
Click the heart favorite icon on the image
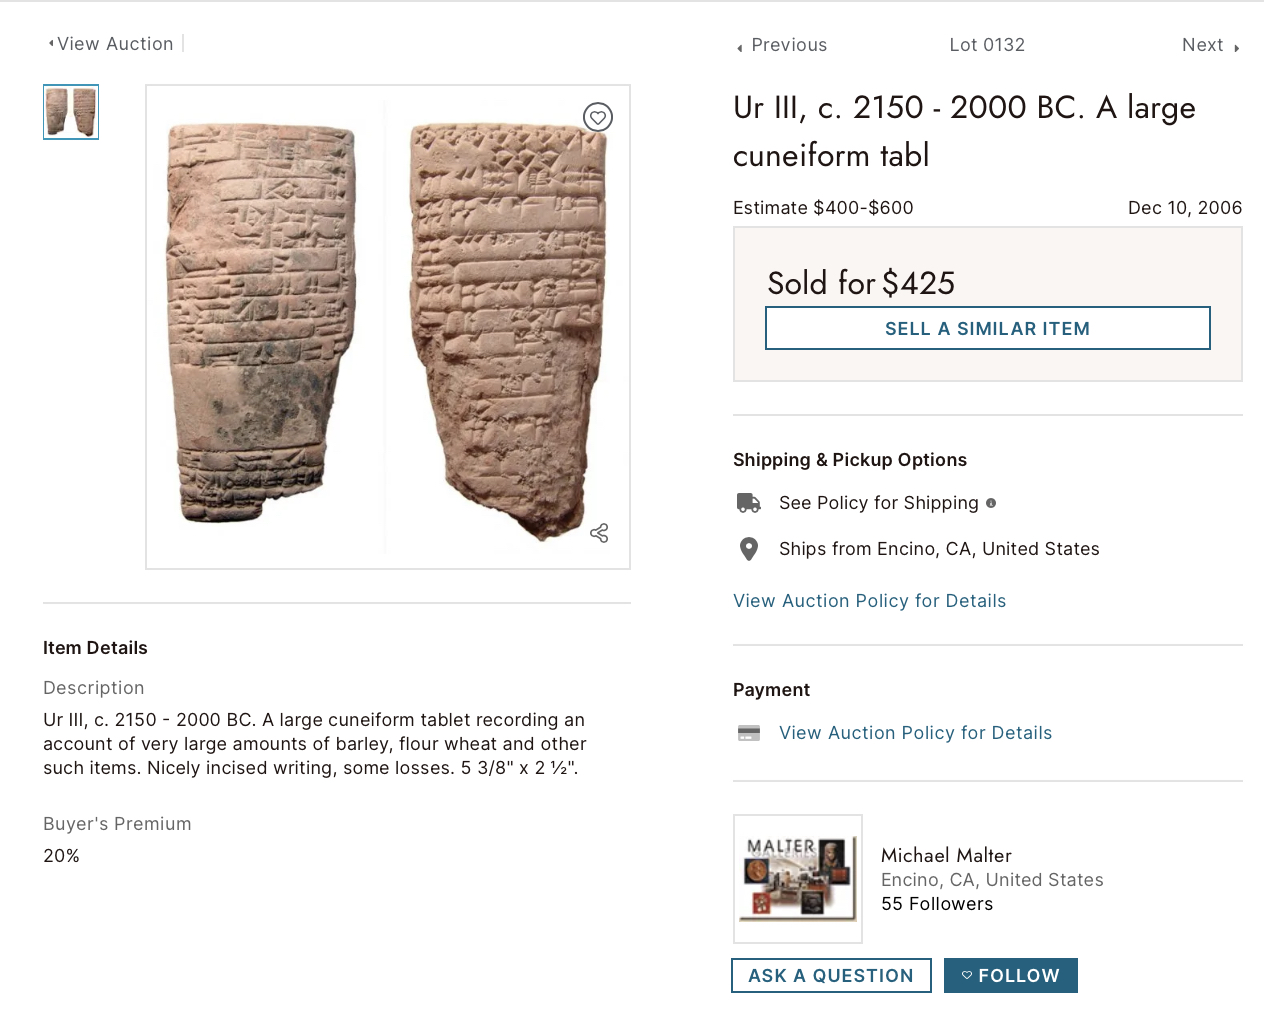click(598, 117)
